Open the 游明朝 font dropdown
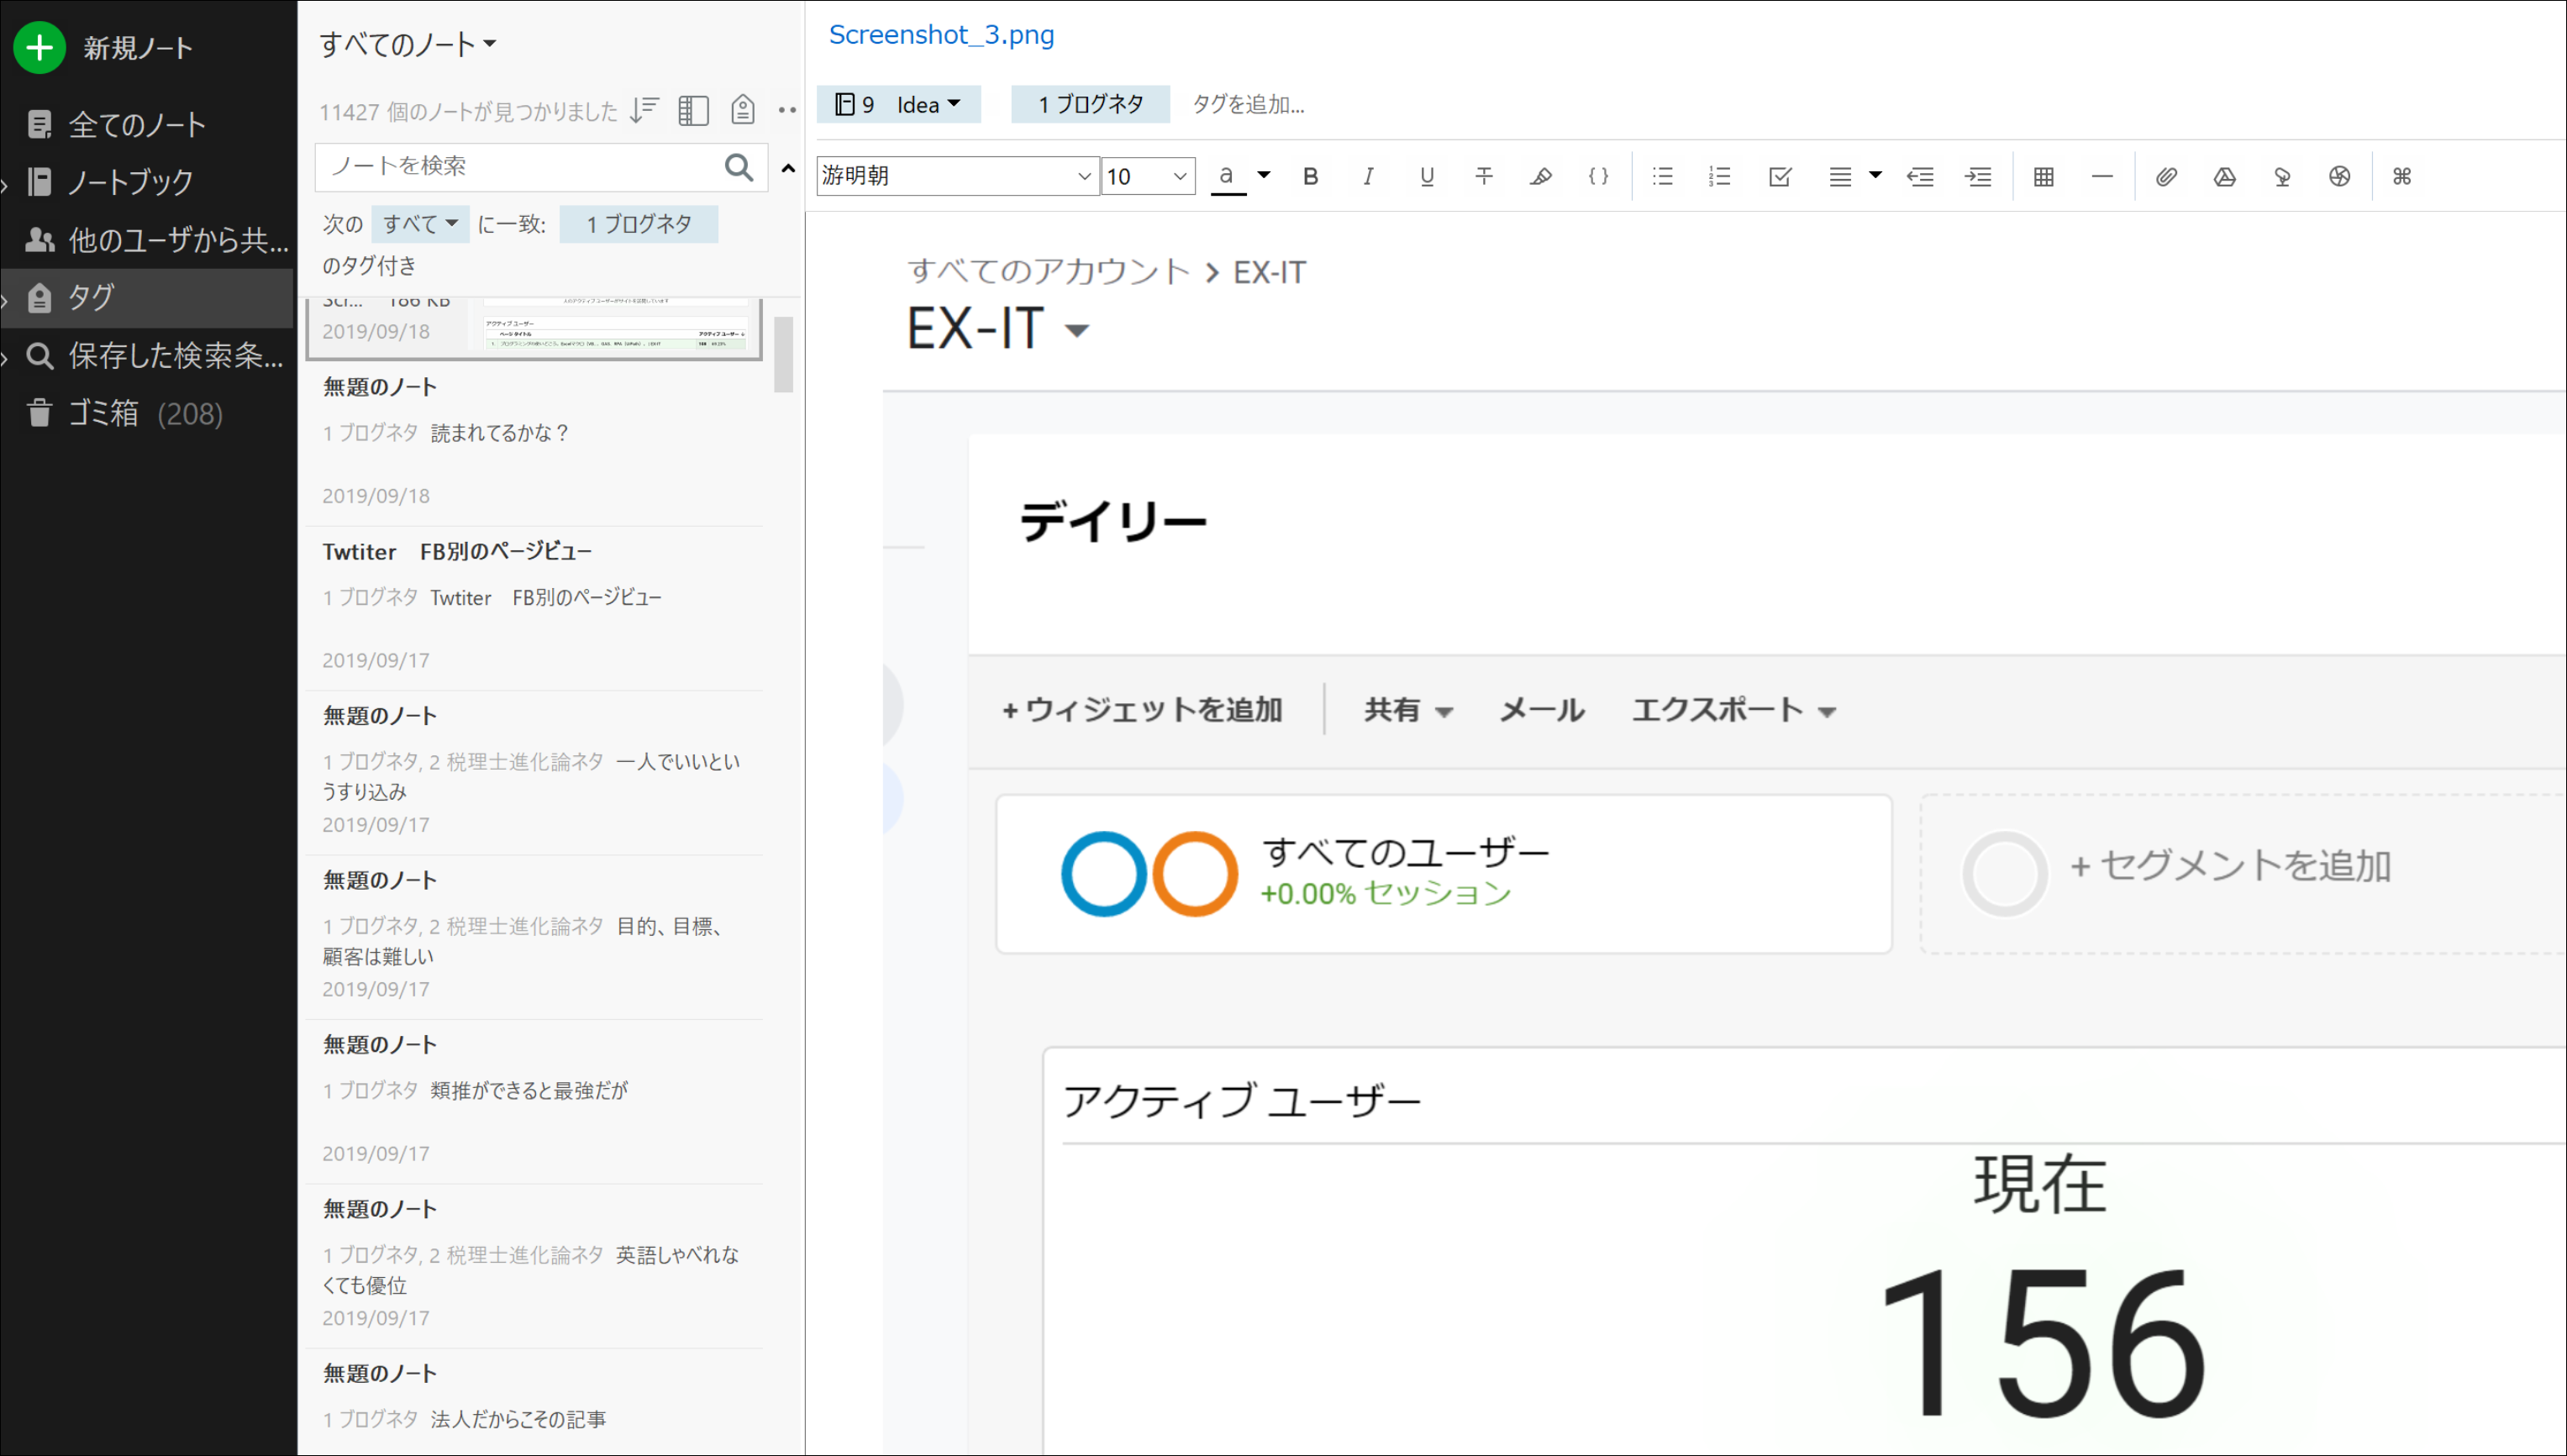This screenshot has width=2567, height=1456. (957, 176)
